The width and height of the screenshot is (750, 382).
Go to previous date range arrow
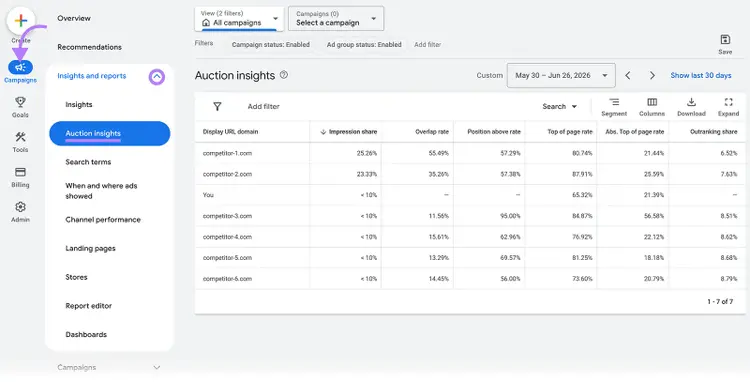pyautogui.click(x=628, y=76)
